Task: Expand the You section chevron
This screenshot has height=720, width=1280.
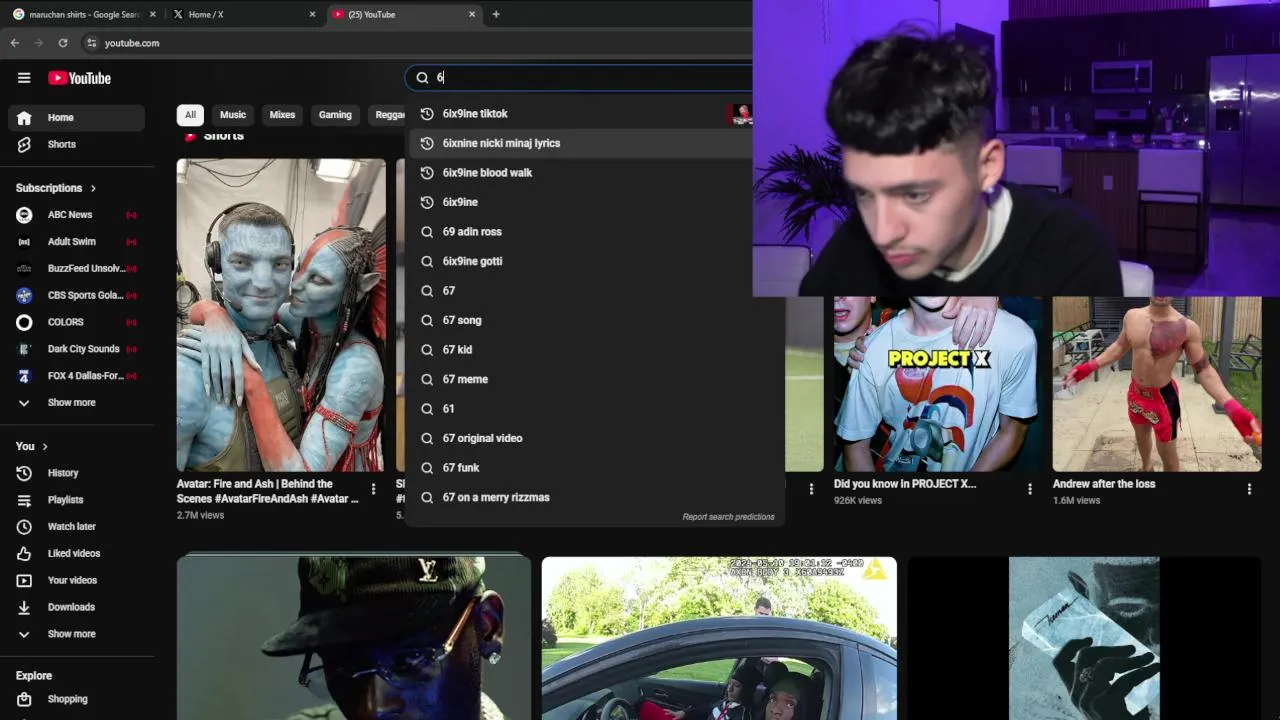Action: point(45,446)
